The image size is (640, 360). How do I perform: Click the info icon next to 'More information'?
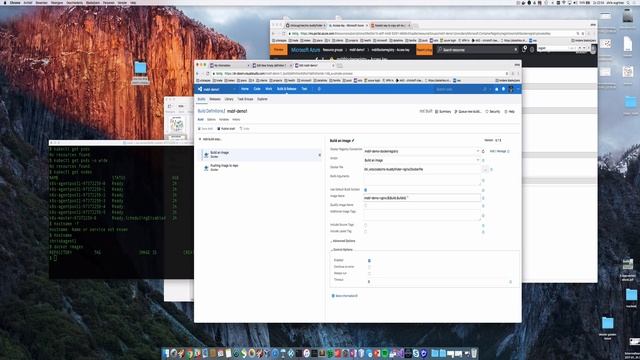pyautogui.click(x=333, y=296)
